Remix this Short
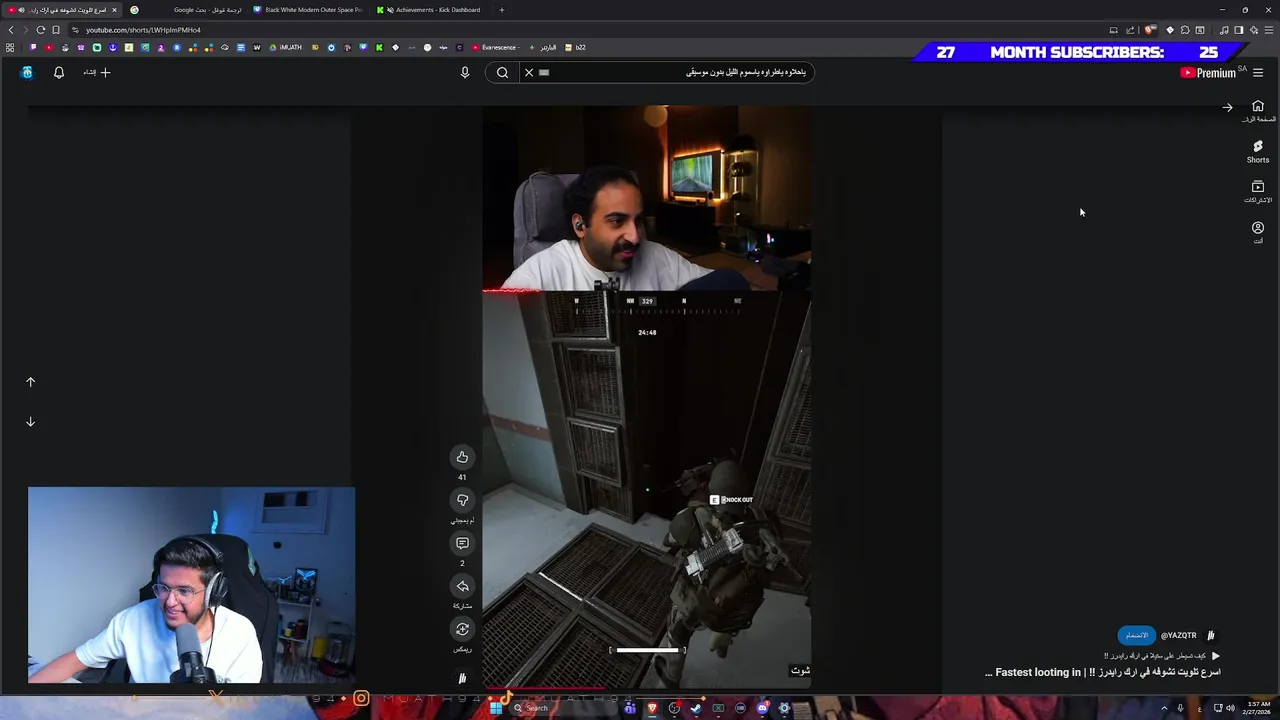 pos(462,629)
